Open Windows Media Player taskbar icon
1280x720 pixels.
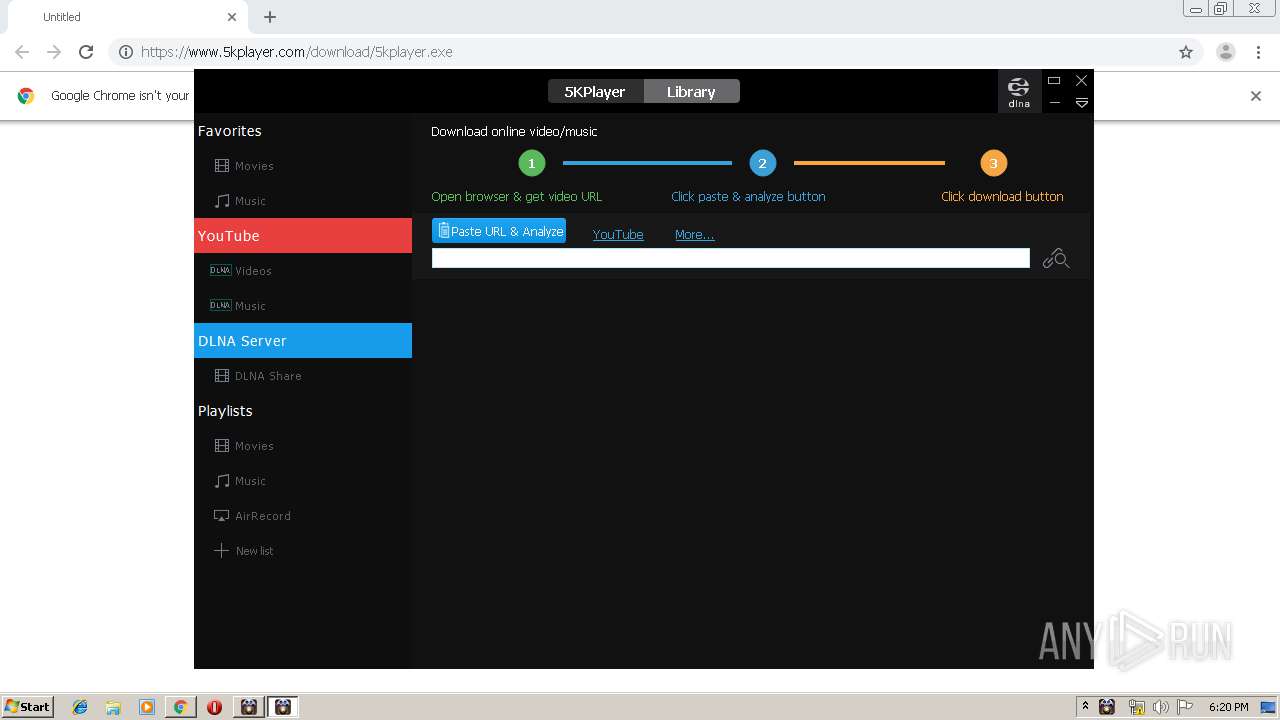[147, 707]
